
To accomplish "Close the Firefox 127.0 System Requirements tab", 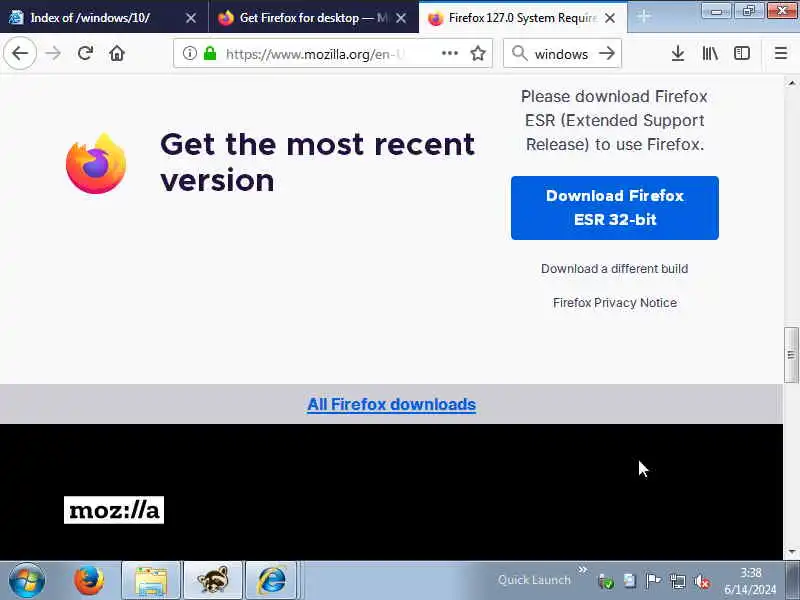I will (610, 18).
